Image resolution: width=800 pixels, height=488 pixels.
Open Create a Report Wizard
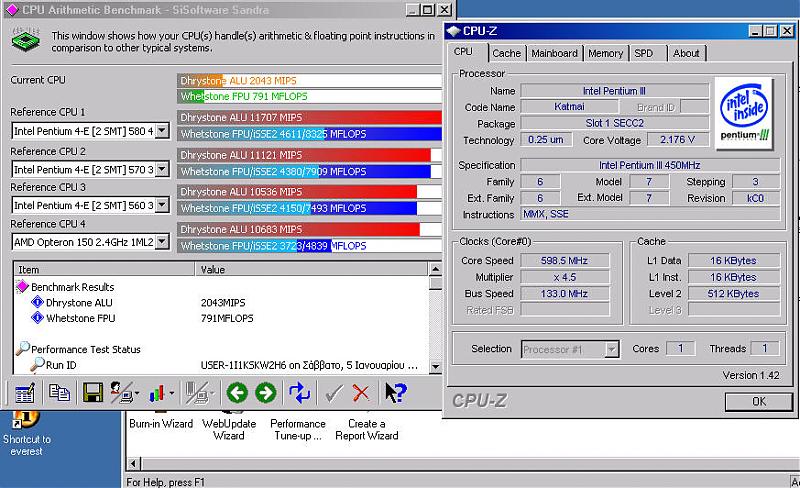click(x=366, y=429)
